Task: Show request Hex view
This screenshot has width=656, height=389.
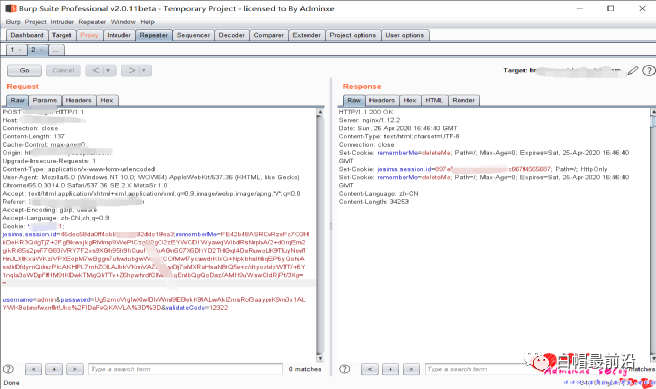Action: (x=107, y=100)
